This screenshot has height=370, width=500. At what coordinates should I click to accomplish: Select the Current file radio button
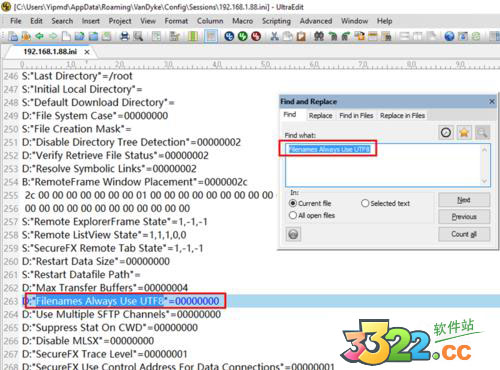point(293,203)
